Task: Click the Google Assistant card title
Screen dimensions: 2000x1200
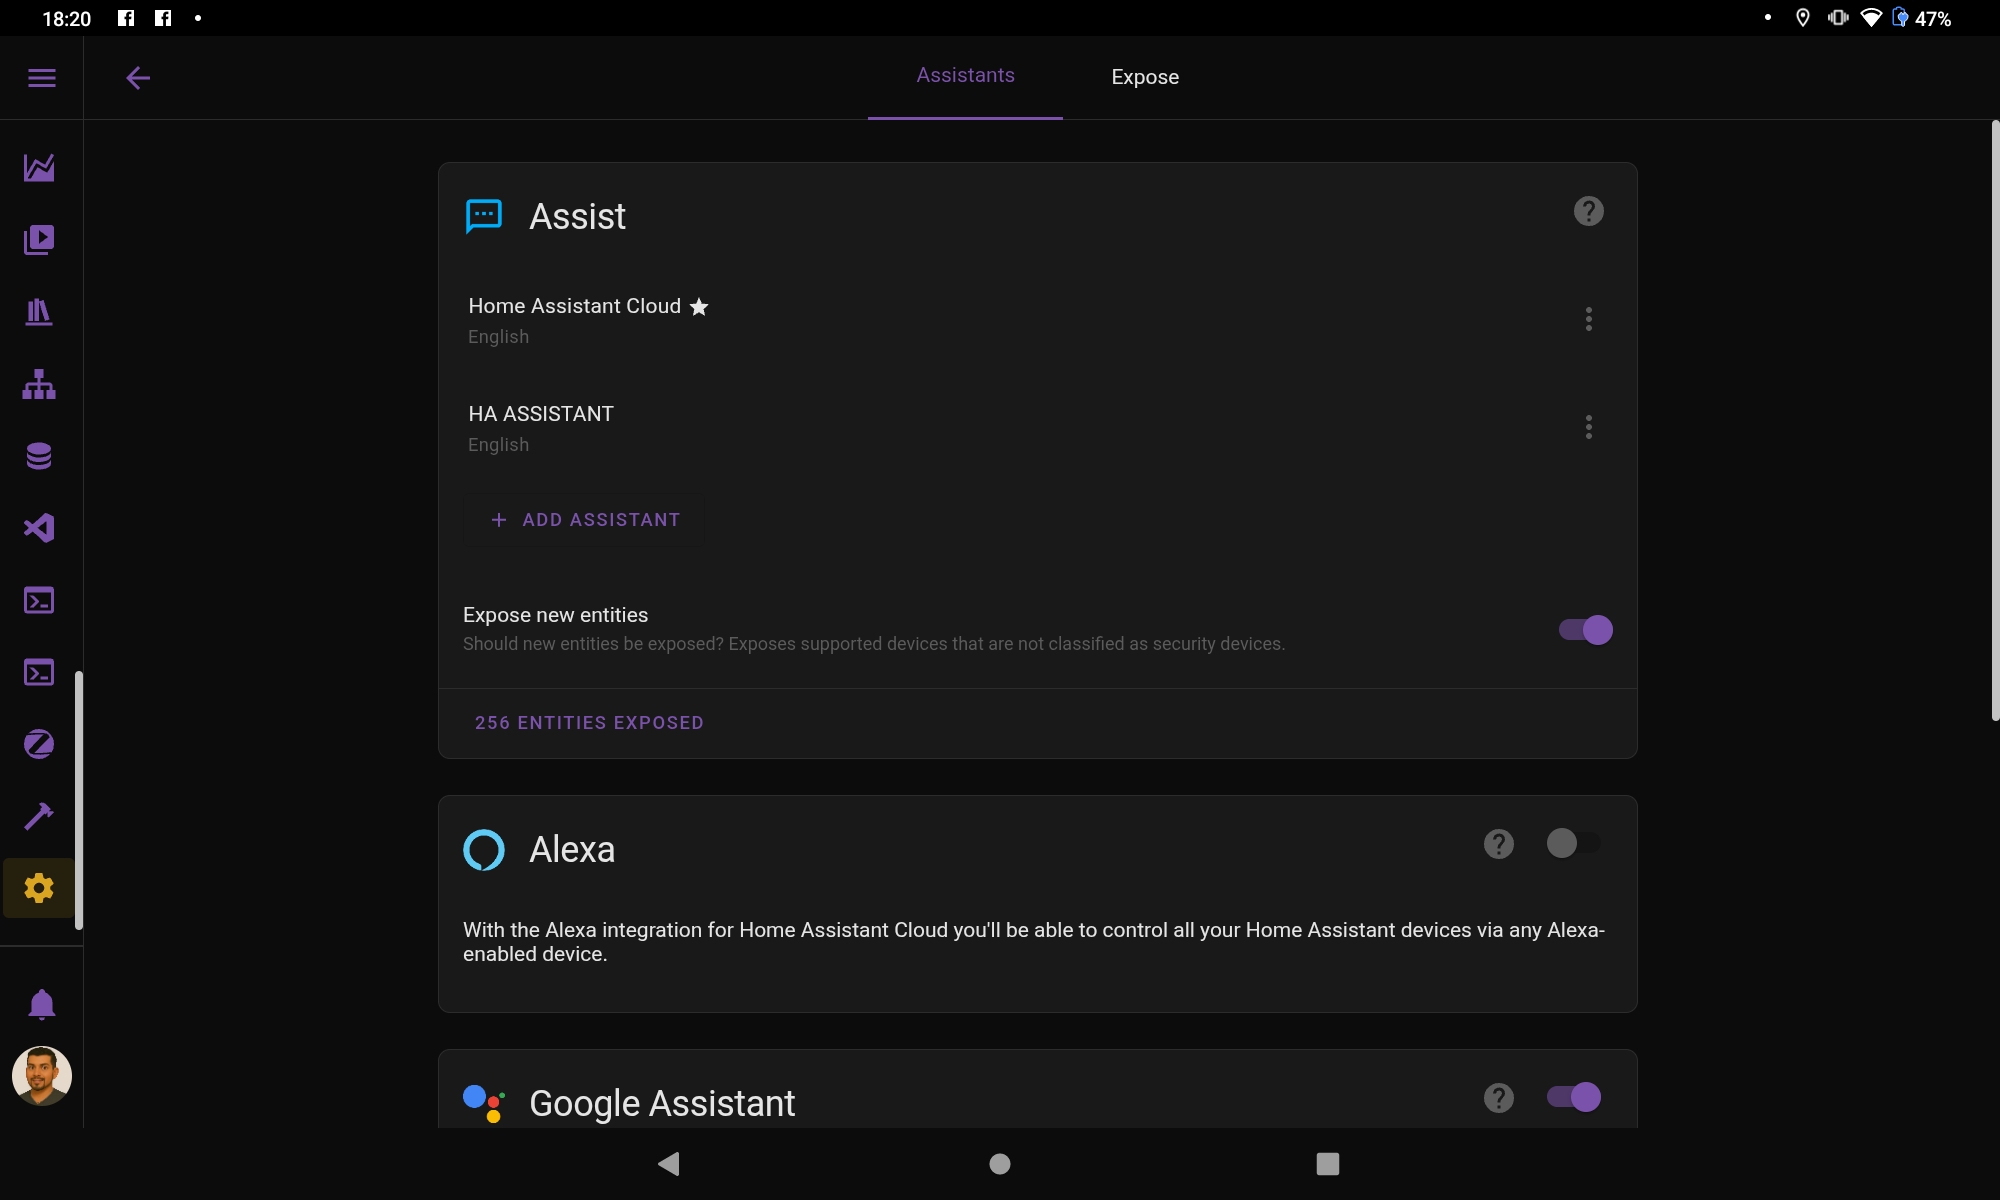Action: point(662,1104)
